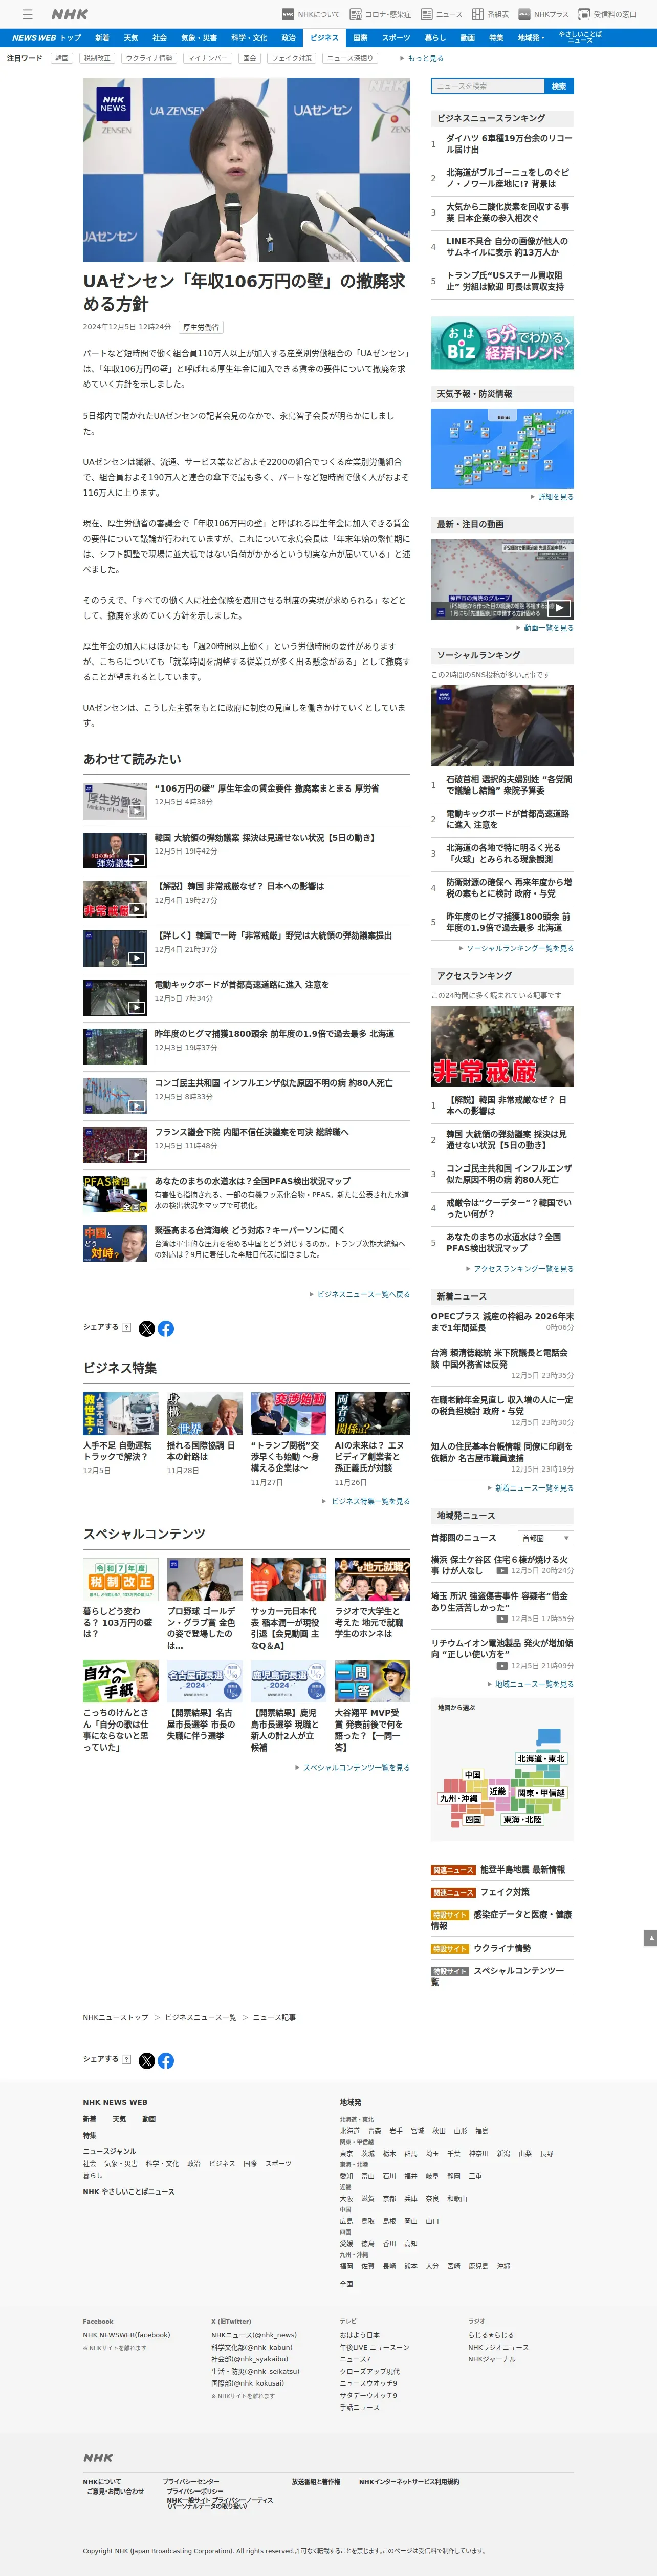
Task: Click ビジネスニュース一覧 breadcrumb link
Action: (201, 2017)
